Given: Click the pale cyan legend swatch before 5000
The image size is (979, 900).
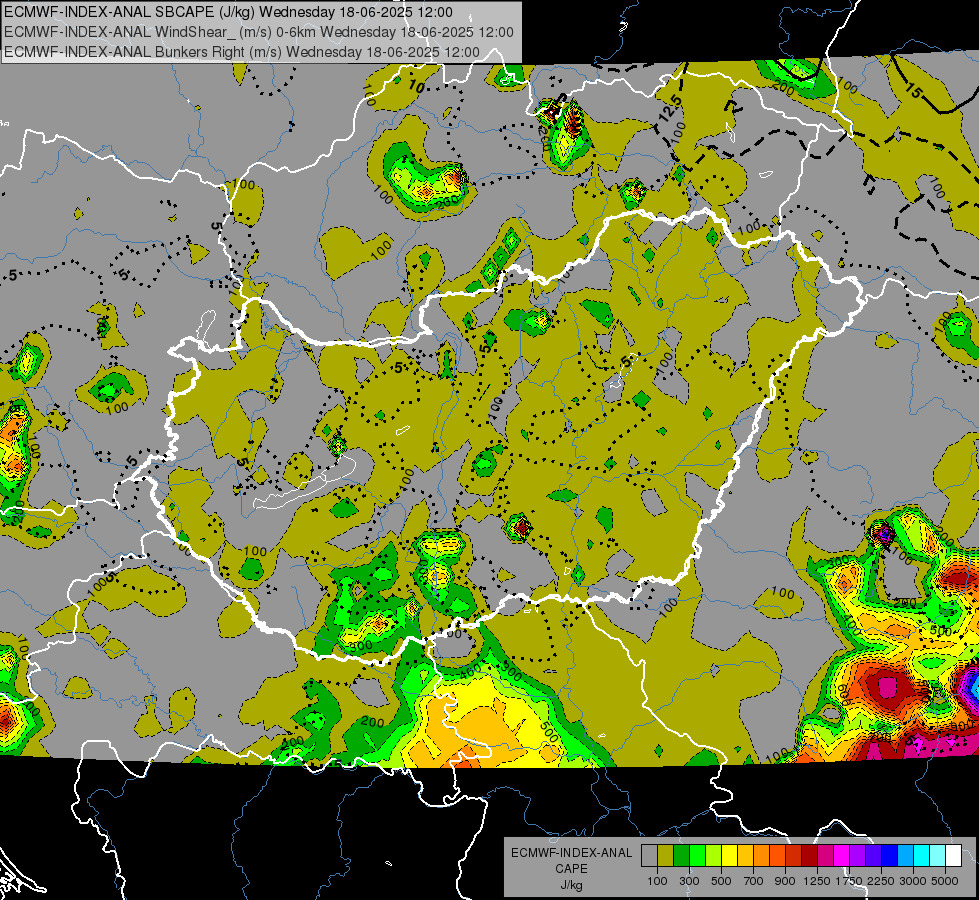Looking at the screenshot, I should [938, 855].
